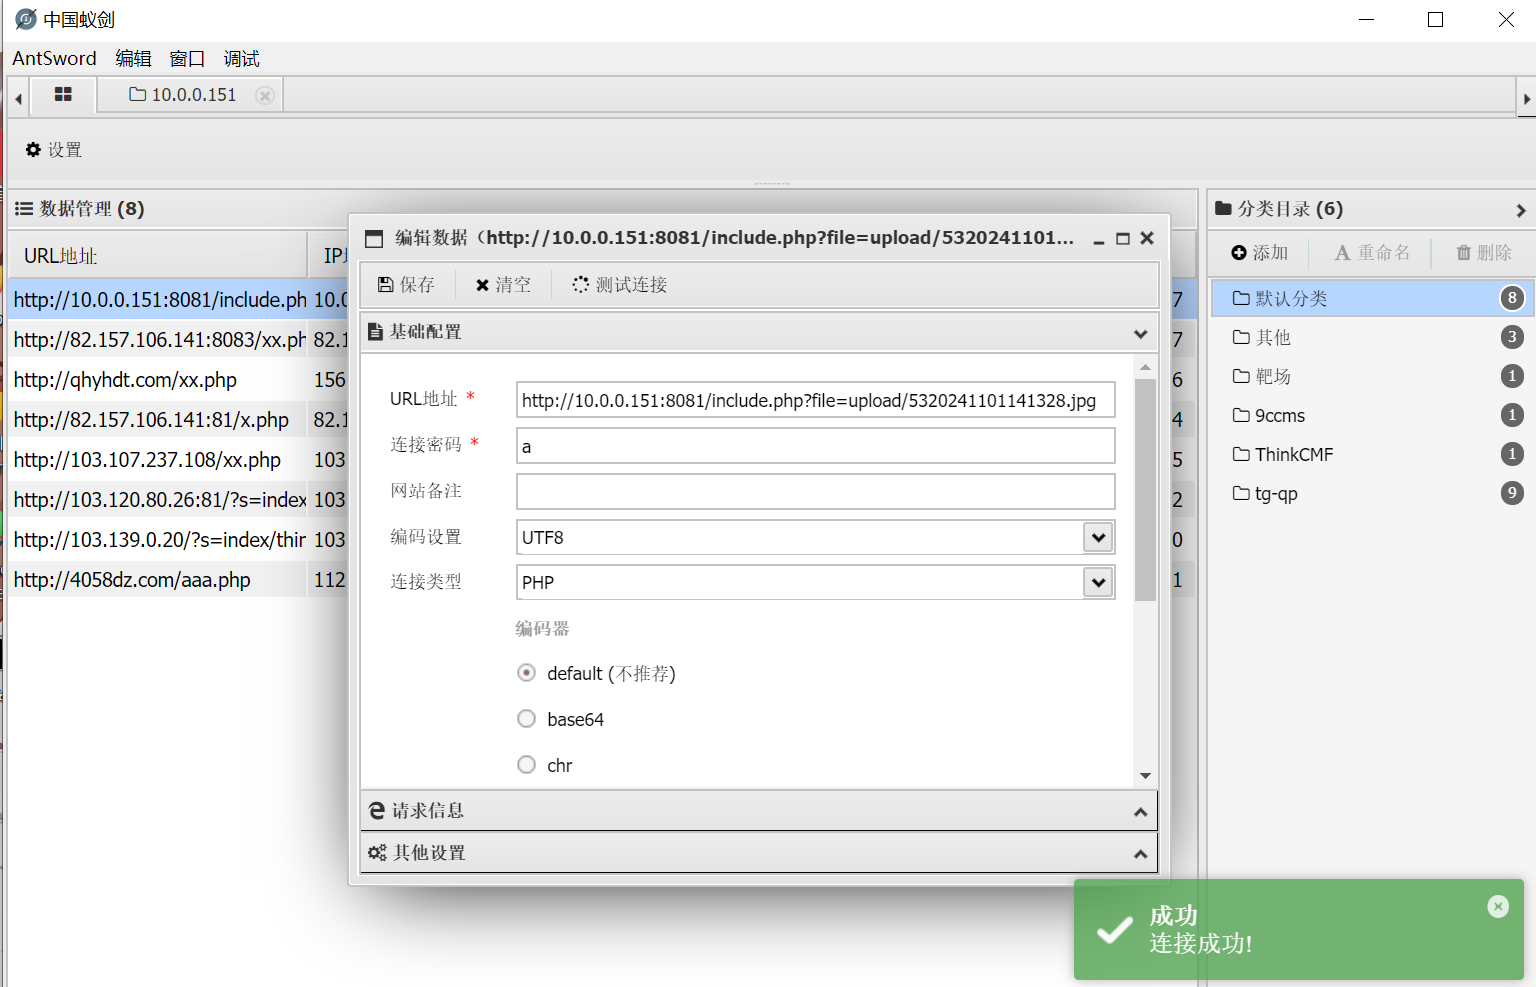The image size is (1536, 987).
Task: Click 添加 to add a category
Action: 1260,253
